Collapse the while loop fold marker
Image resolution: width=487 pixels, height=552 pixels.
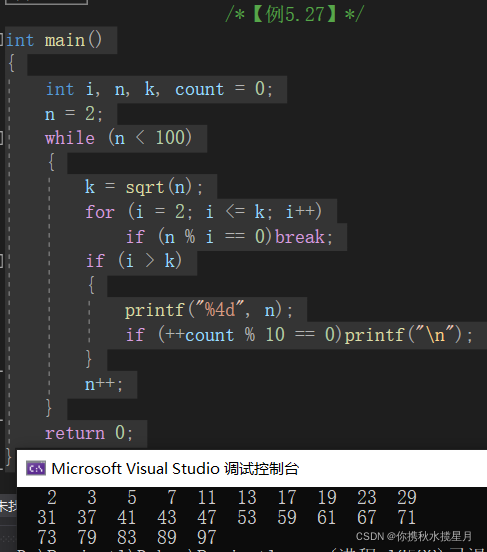(1, 138)
